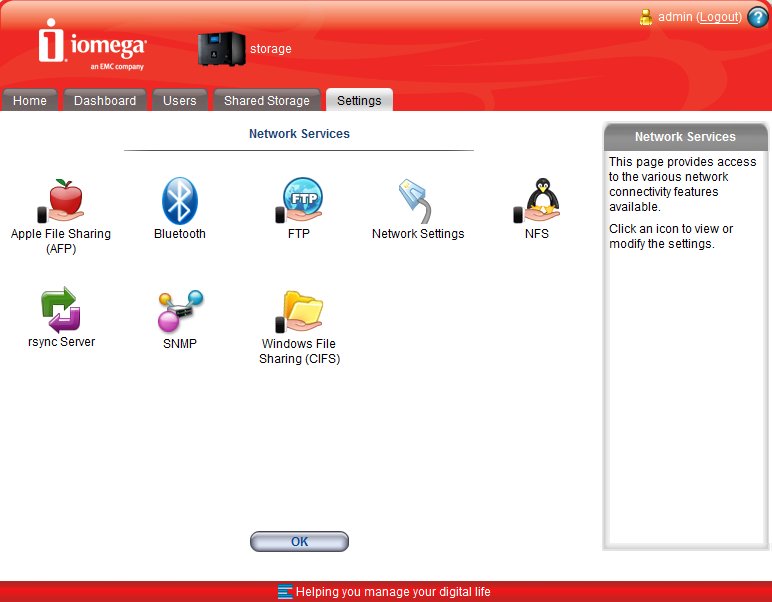
Task: Click the Iomega logo
Action: [x=93, y=44]
